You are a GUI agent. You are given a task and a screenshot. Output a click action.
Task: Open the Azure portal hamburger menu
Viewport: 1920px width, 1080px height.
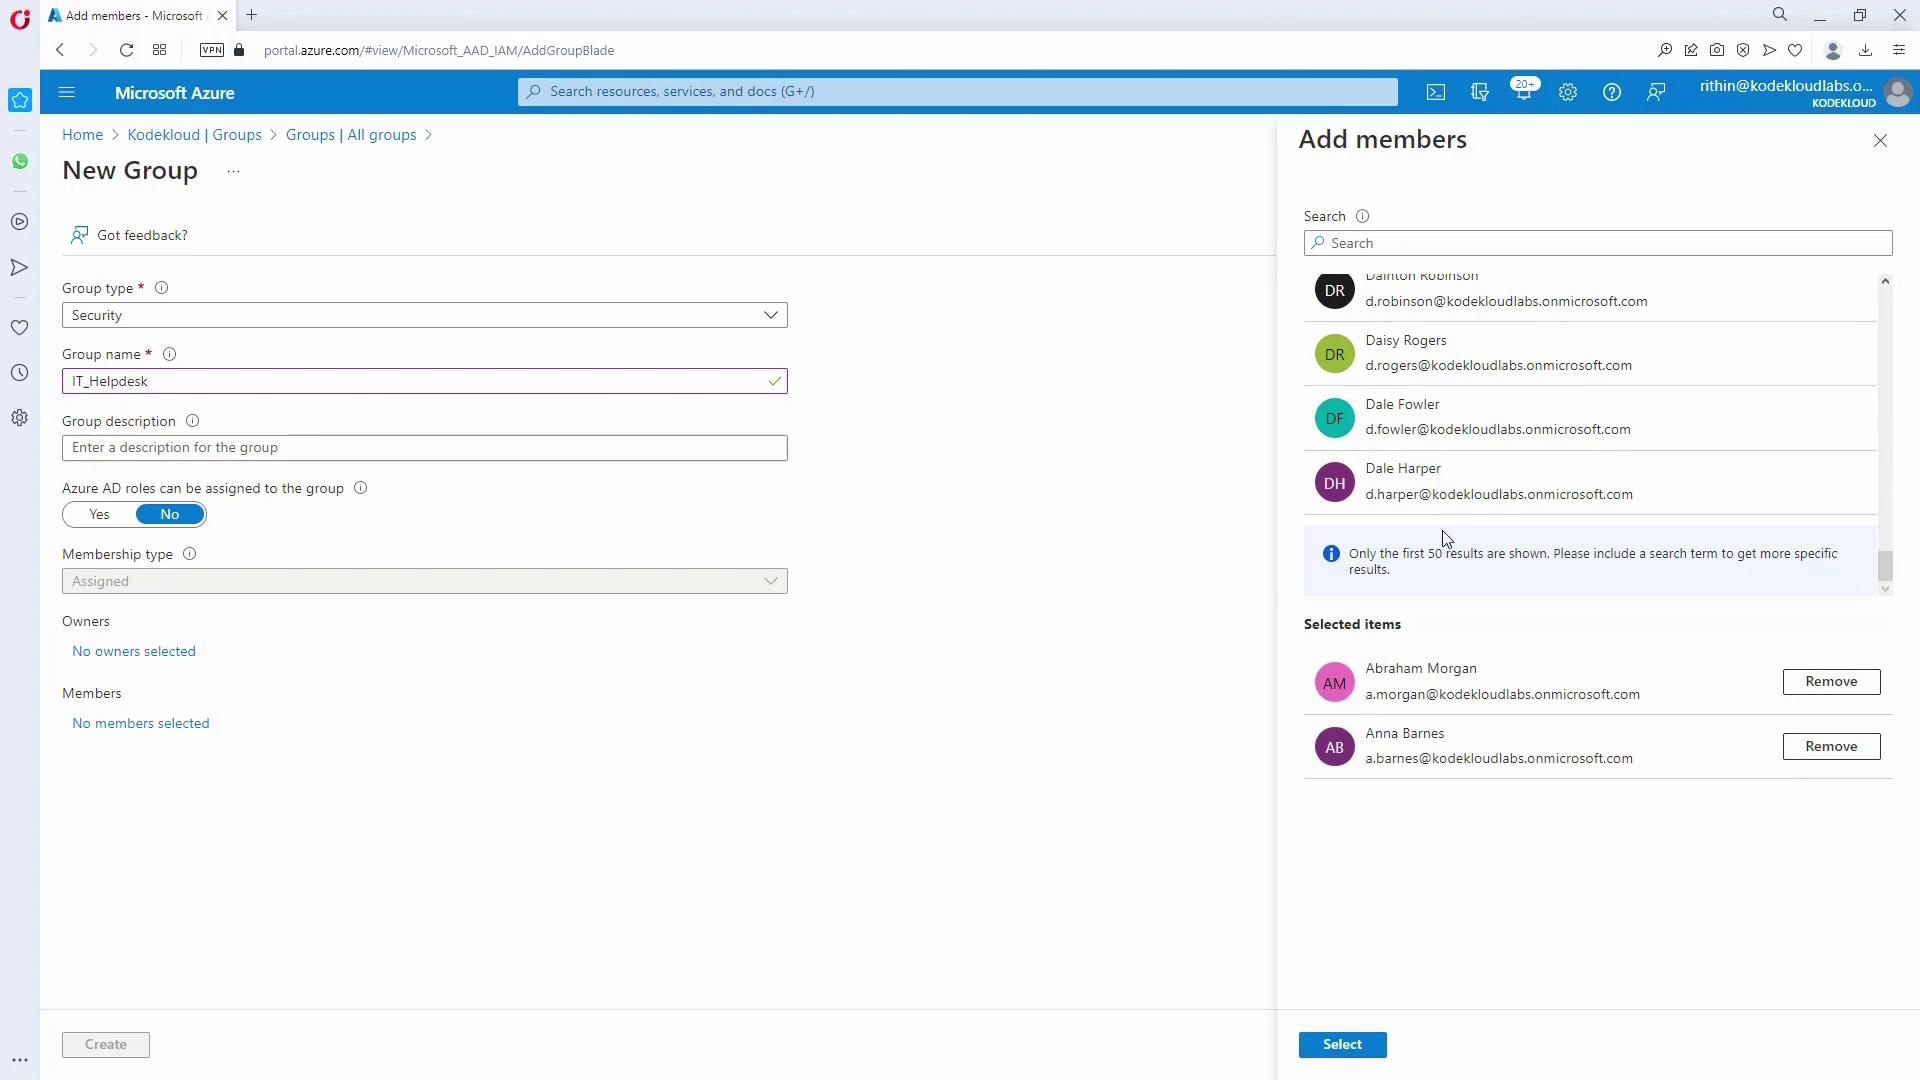pyautogui.click(x=67, y=92)
